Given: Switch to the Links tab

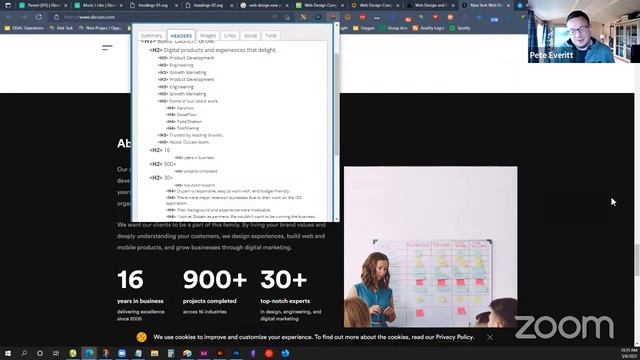Looking at the screenshot, I should (x=230, y=36).
